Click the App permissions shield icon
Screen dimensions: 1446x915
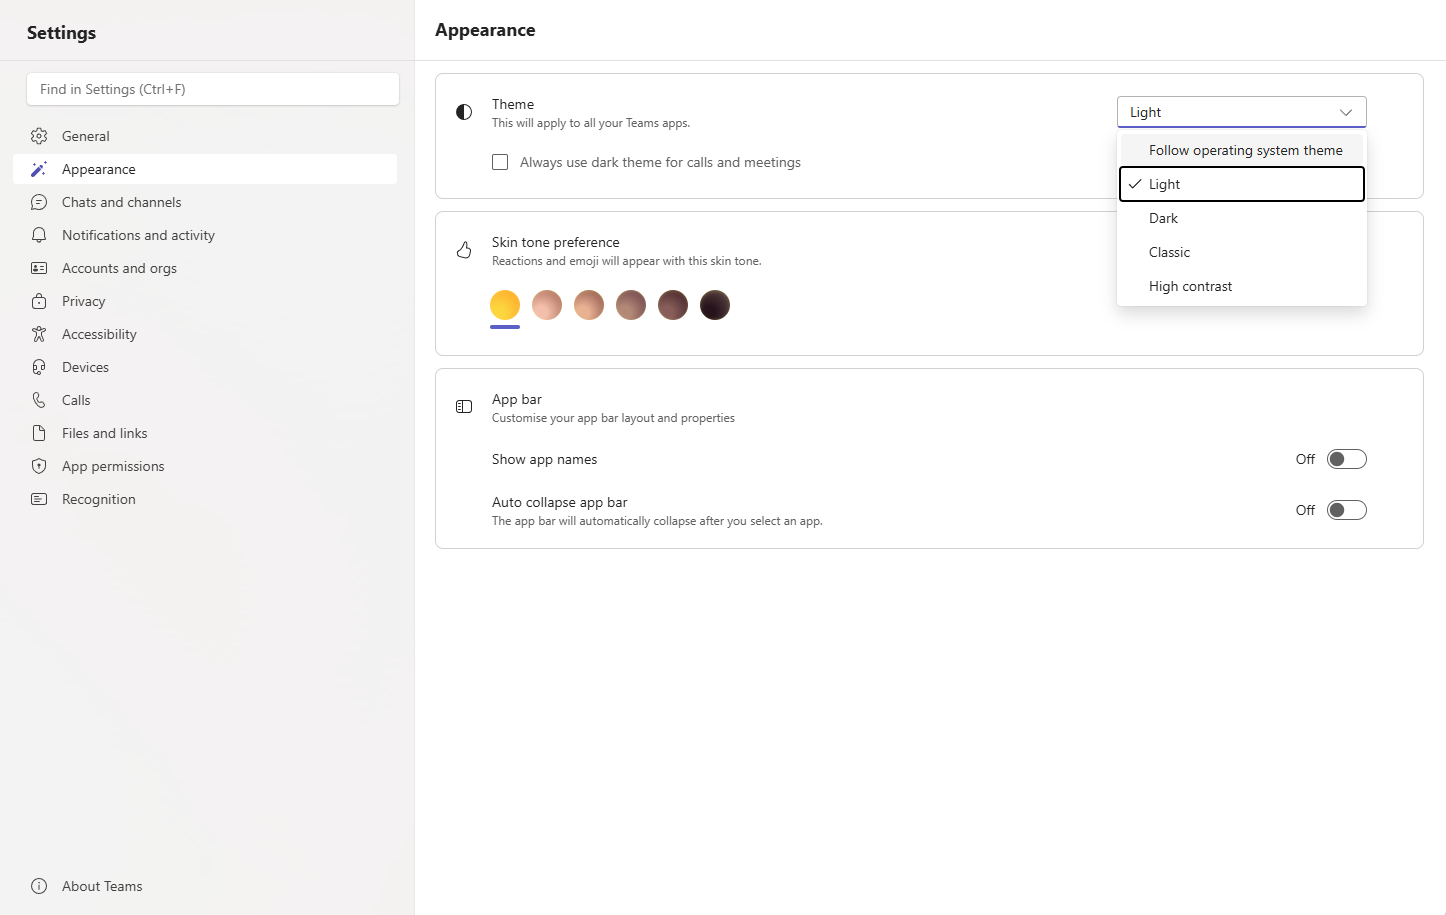39,466
